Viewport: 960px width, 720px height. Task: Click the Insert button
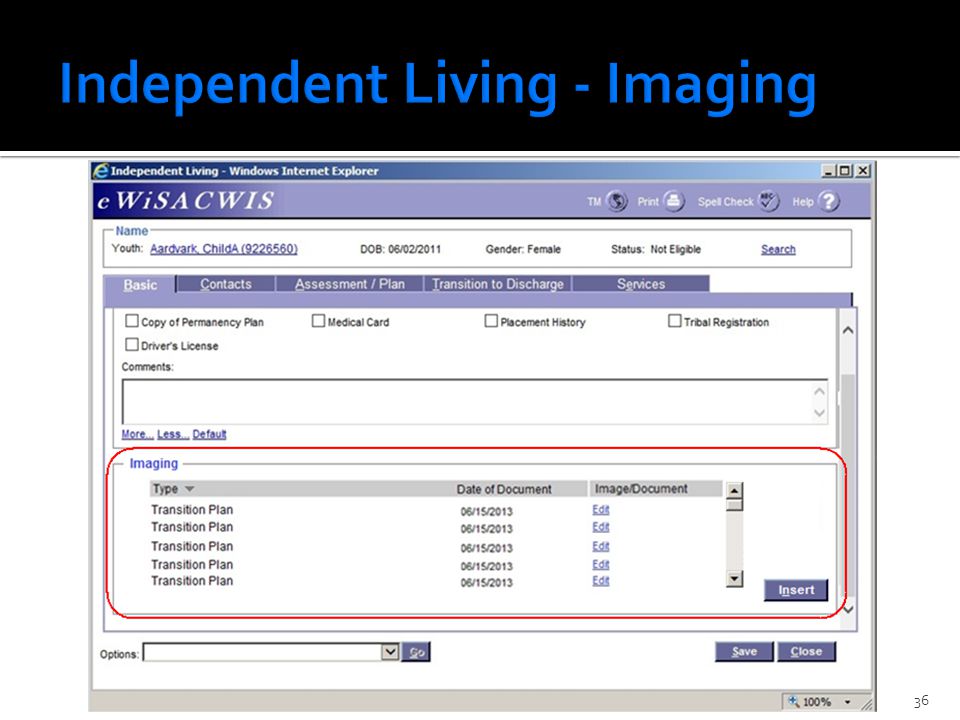(x=796, y=590)
